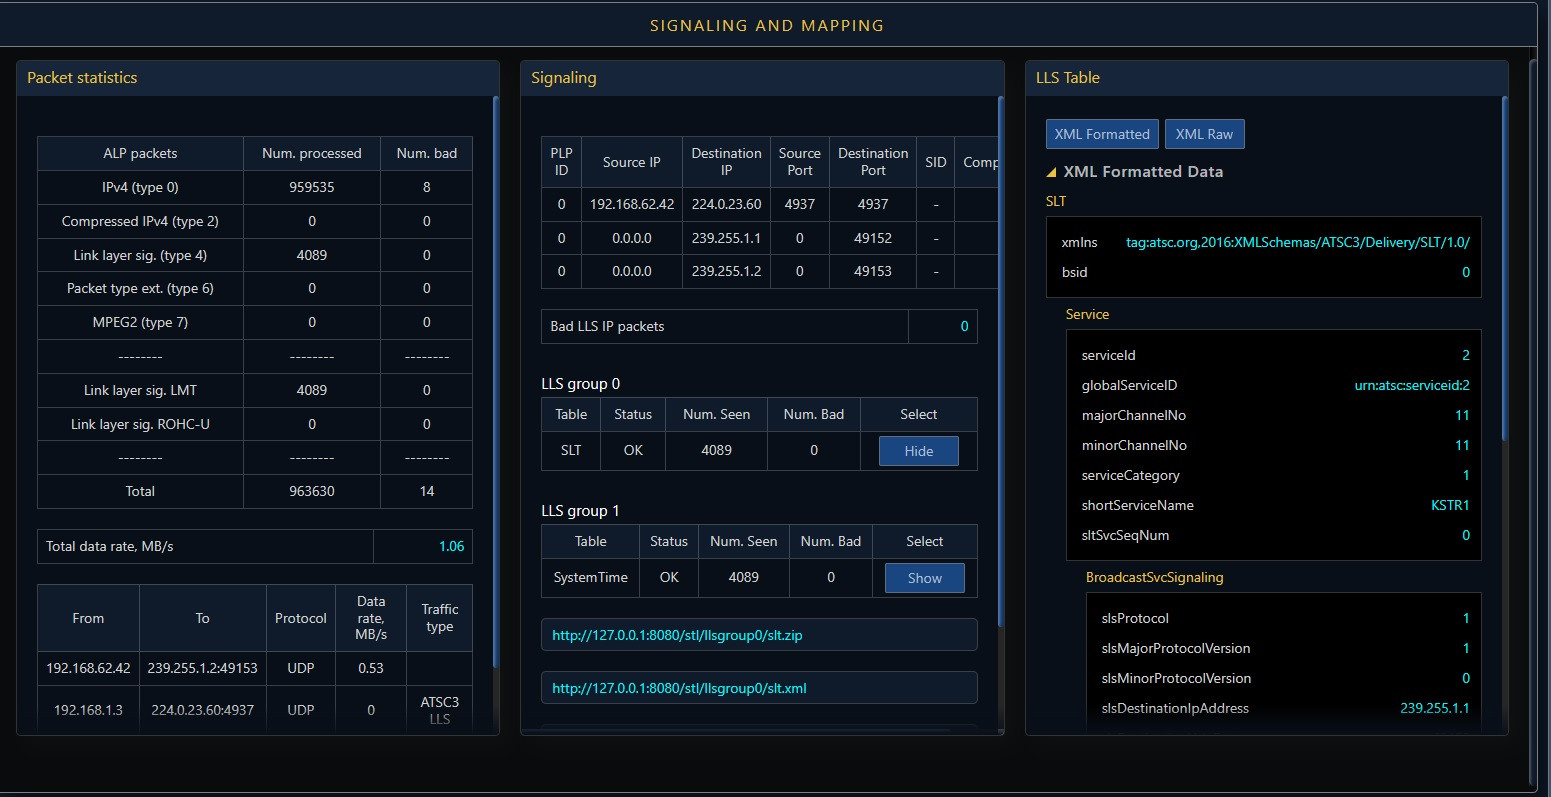Select the 224.0.23.60:4937 destination cell

(x=202, y=710)
